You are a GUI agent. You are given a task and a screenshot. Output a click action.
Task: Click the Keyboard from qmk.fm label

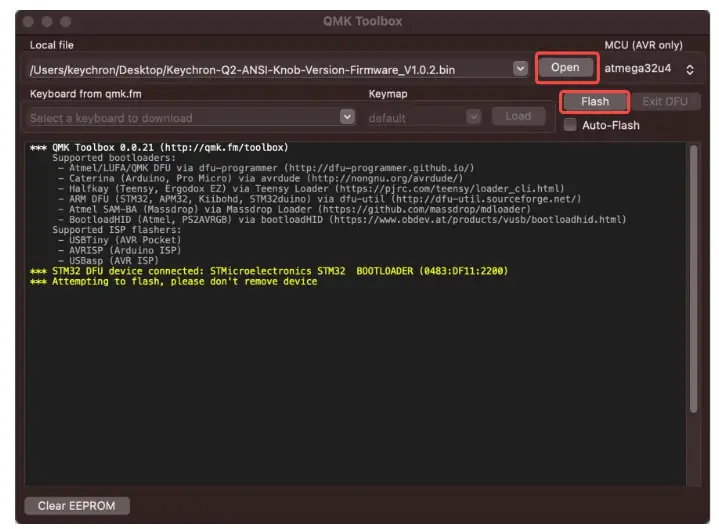pyautogui.click(x=86, y=94)
